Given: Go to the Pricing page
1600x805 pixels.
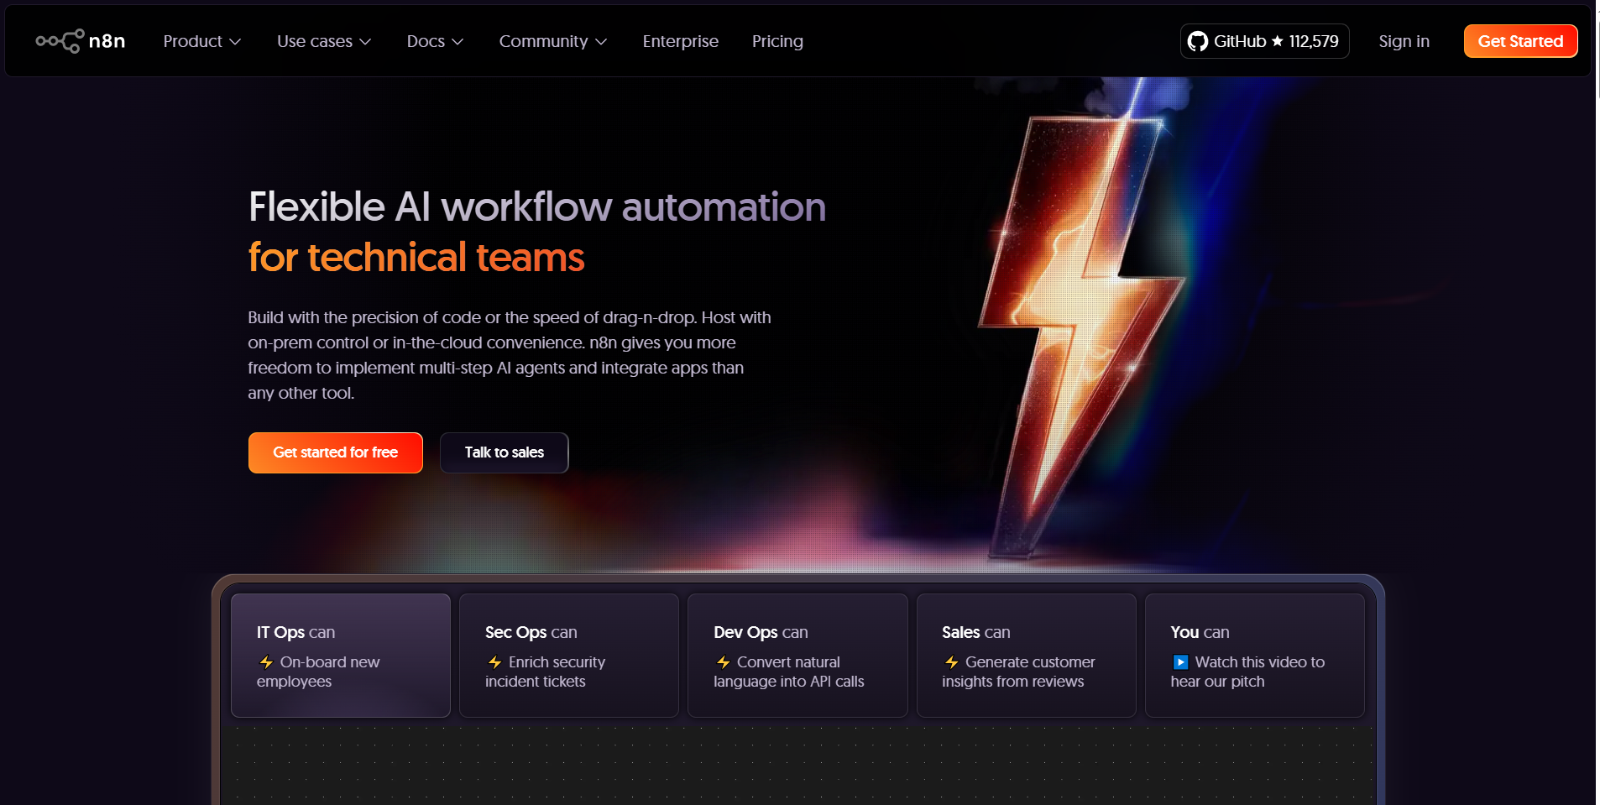Looking at the screenshot, I should (777, 41).
